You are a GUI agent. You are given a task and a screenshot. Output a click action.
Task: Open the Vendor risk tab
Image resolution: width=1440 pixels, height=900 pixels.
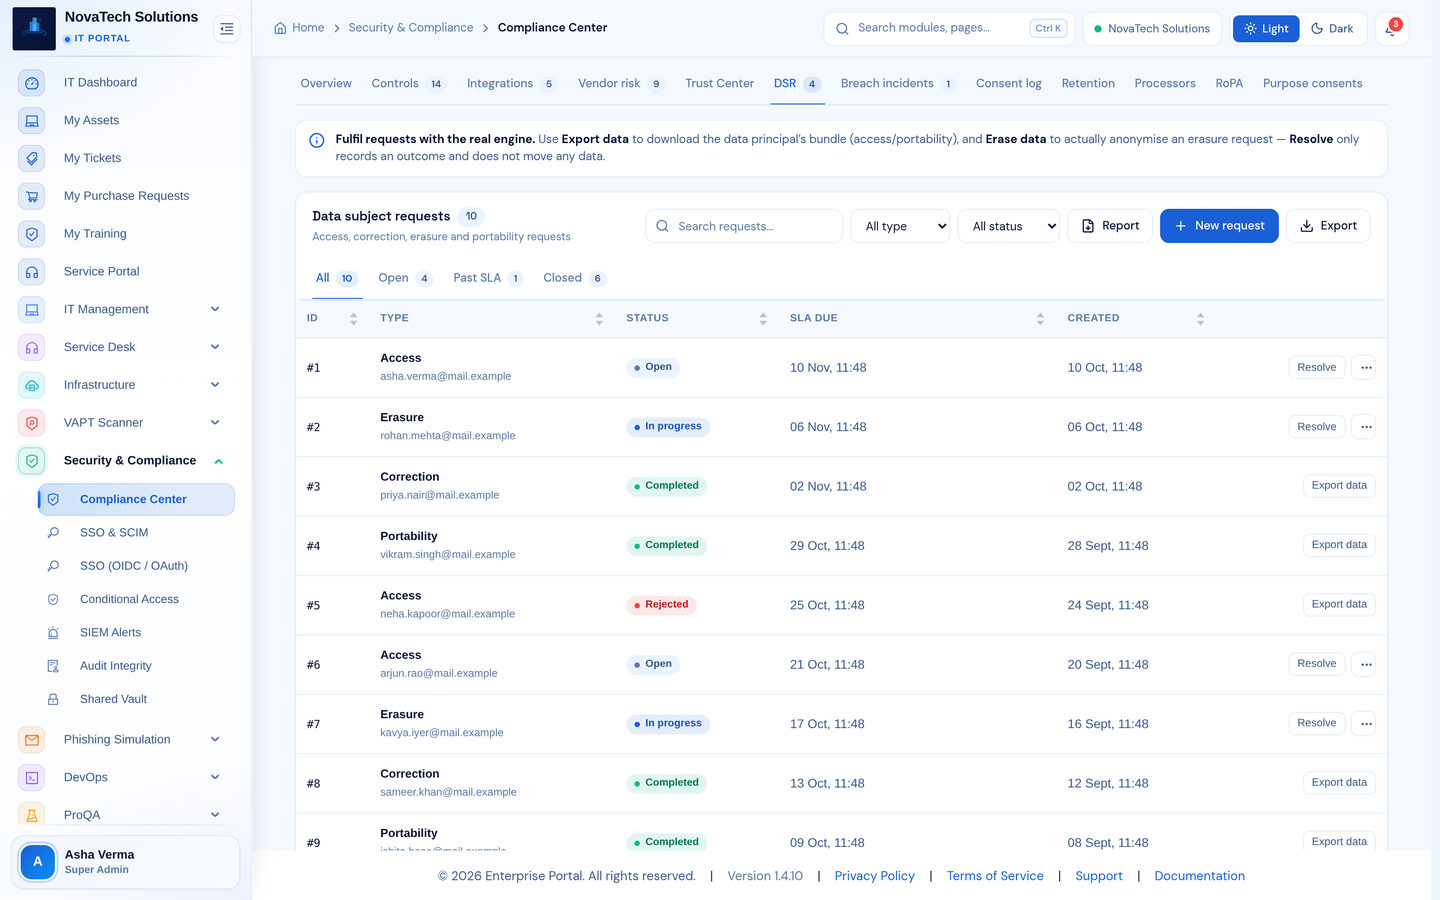621,84
